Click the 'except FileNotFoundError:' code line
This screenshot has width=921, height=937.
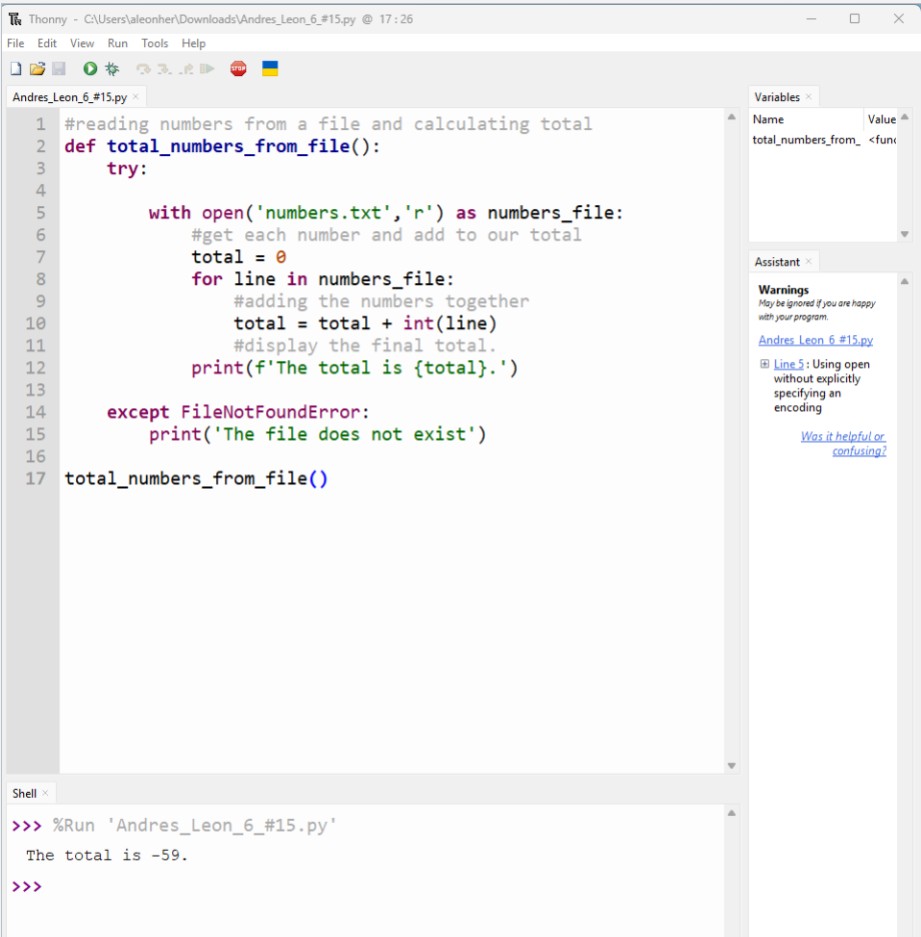[238, 412]
